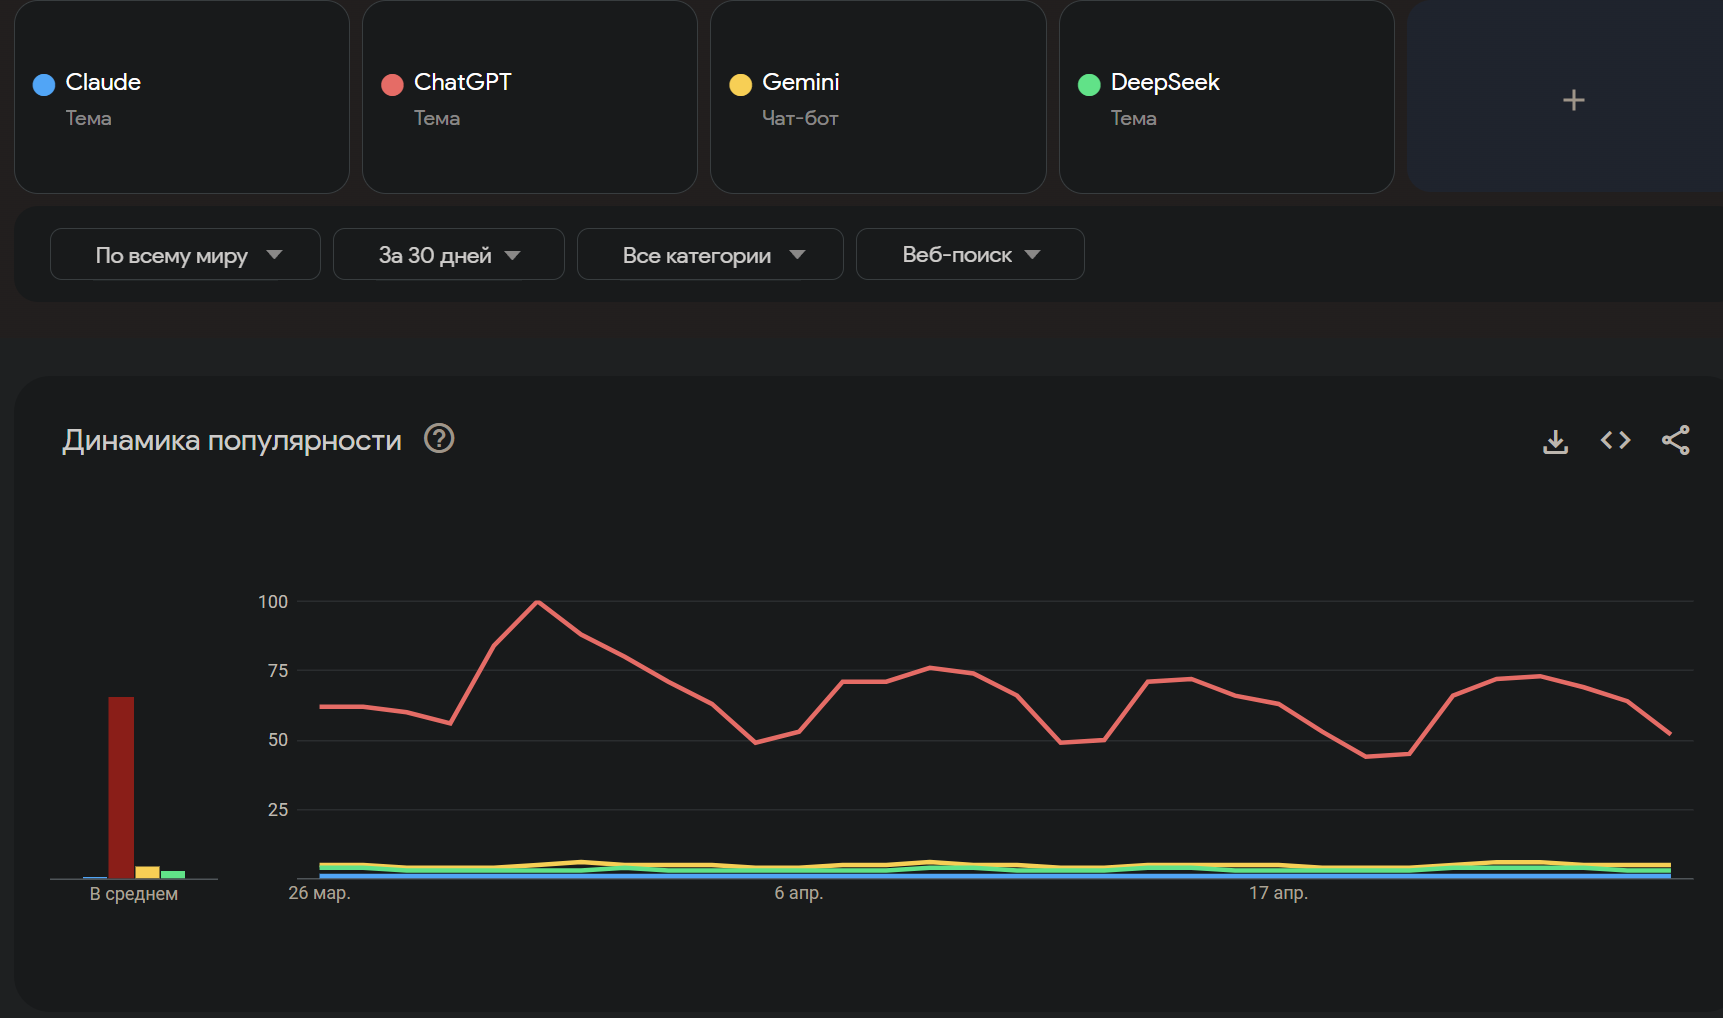
Task: Select the DeepSeek topic card
Action: (1227, 97)
